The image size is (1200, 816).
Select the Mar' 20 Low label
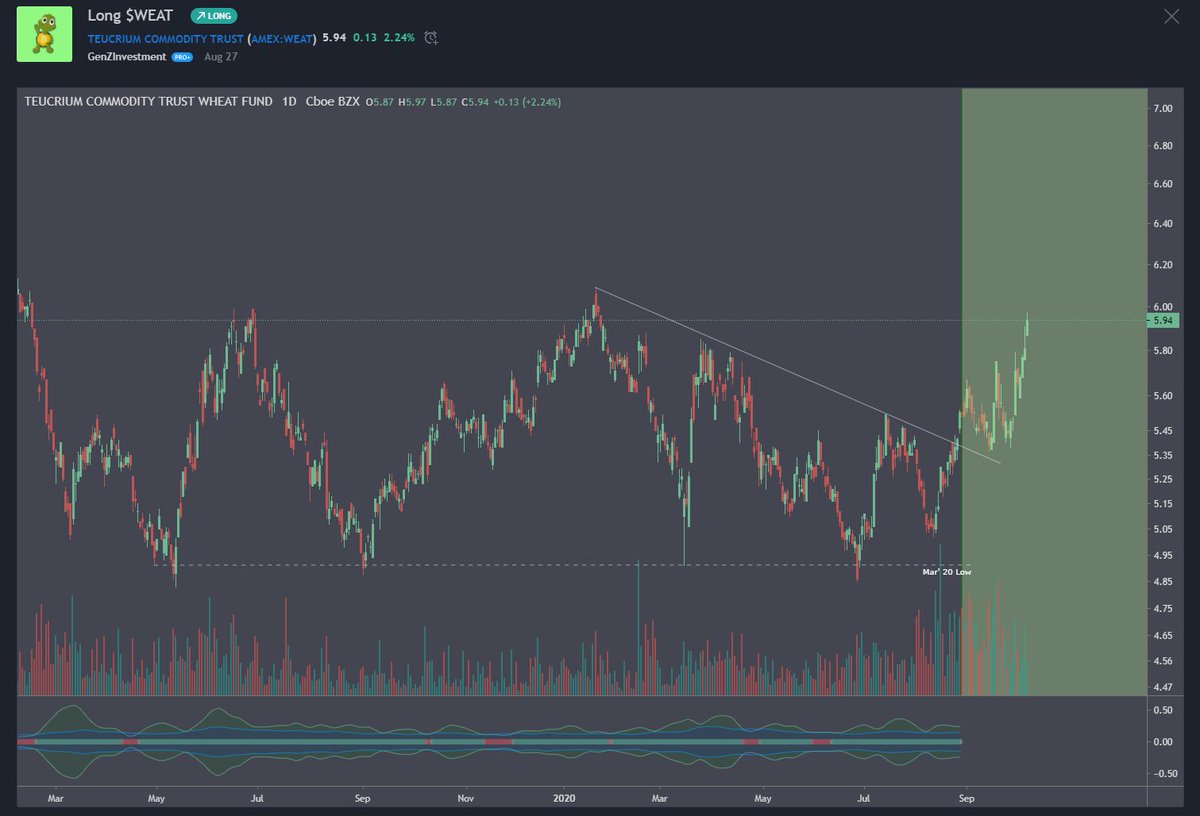tap(946, 572)
